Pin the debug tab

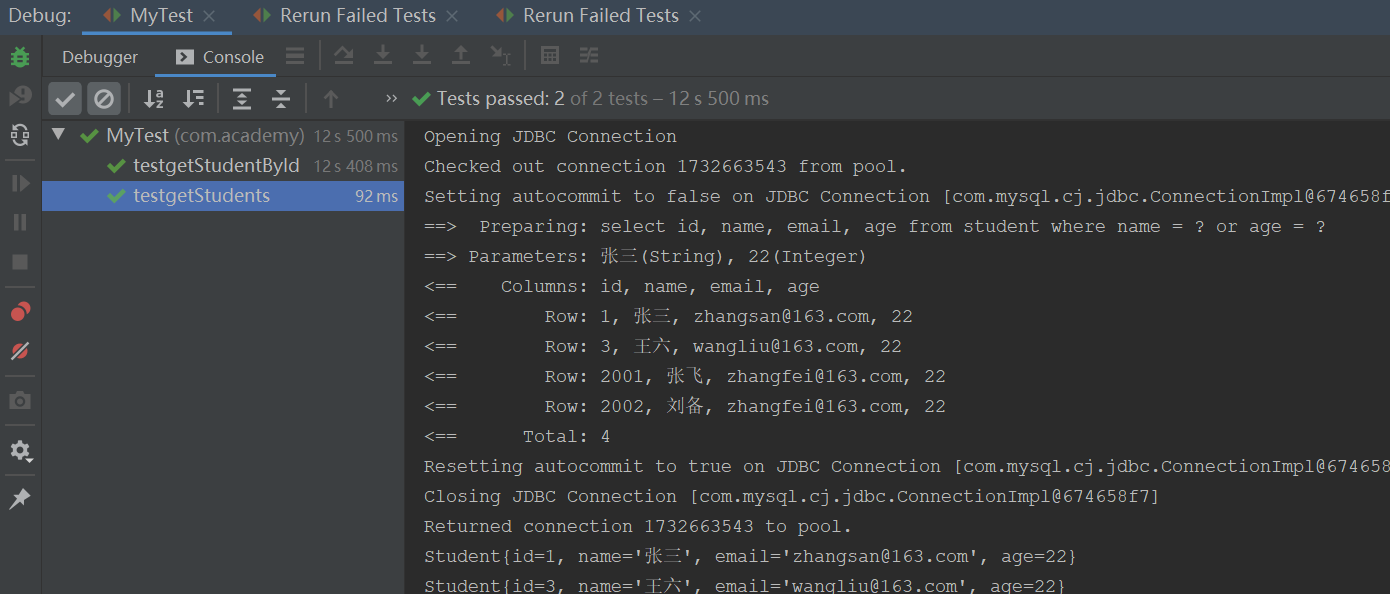[x=20, y=499]
